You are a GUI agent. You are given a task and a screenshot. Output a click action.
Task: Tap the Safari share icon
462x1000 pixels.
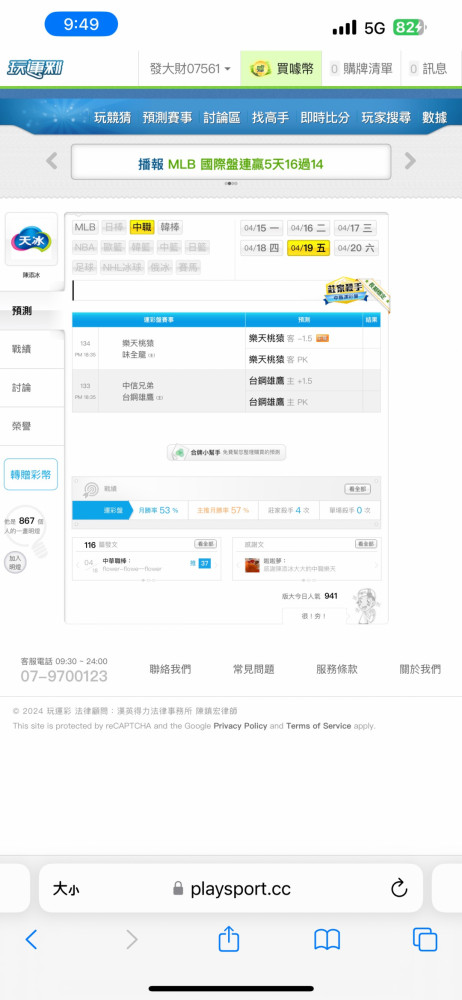coord(228,938)
